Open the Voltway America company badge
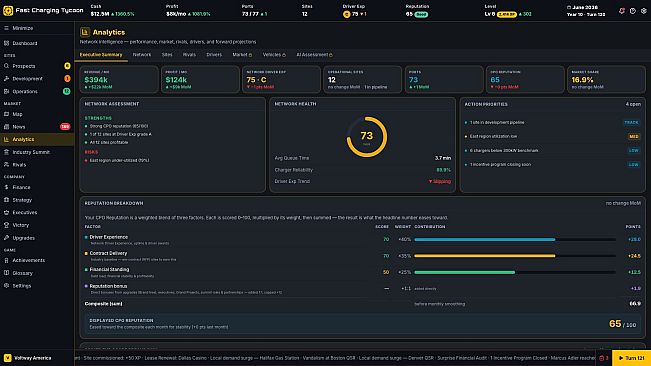The height and width of the screenshot is (366, 651). [28, 358]
